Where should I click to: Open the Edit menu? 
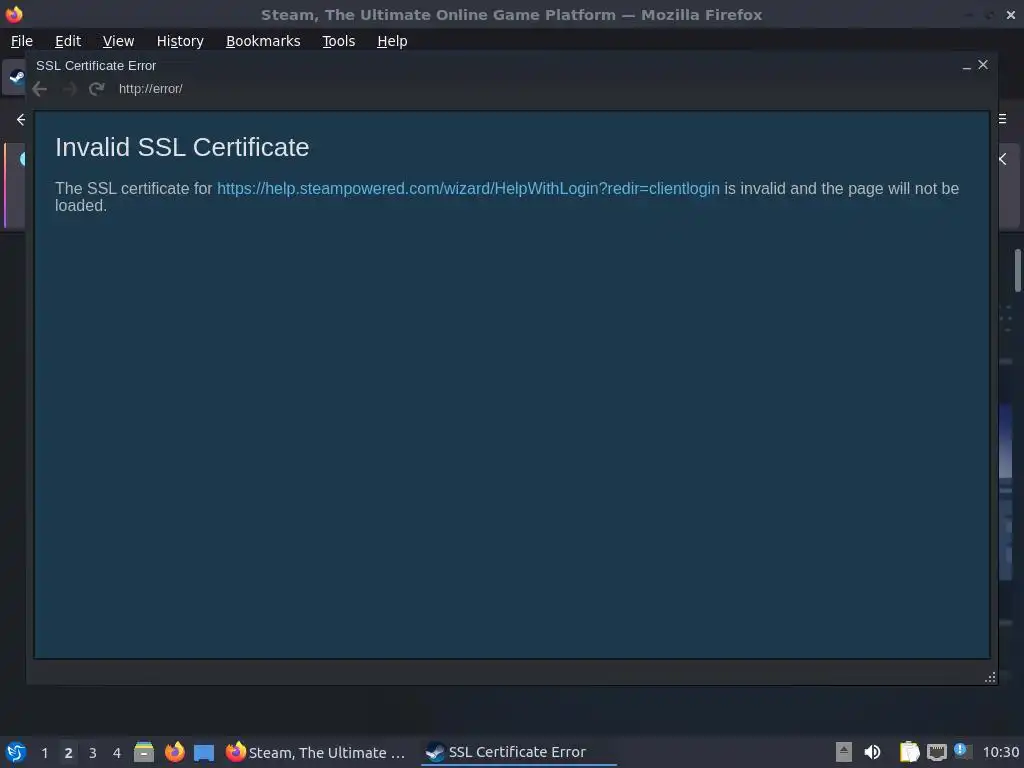[x=68, y=41]
